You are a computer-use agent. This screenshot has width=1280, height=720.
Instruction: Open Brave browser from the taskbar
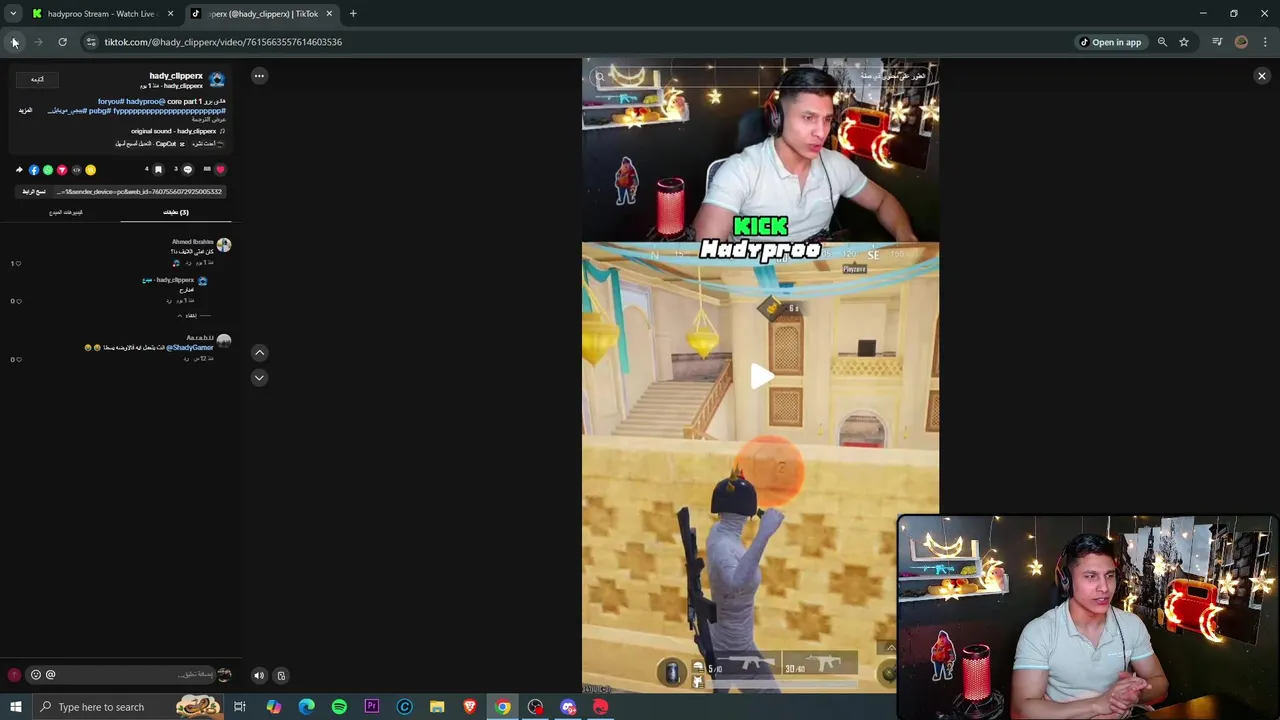click(x=470, y=707)
